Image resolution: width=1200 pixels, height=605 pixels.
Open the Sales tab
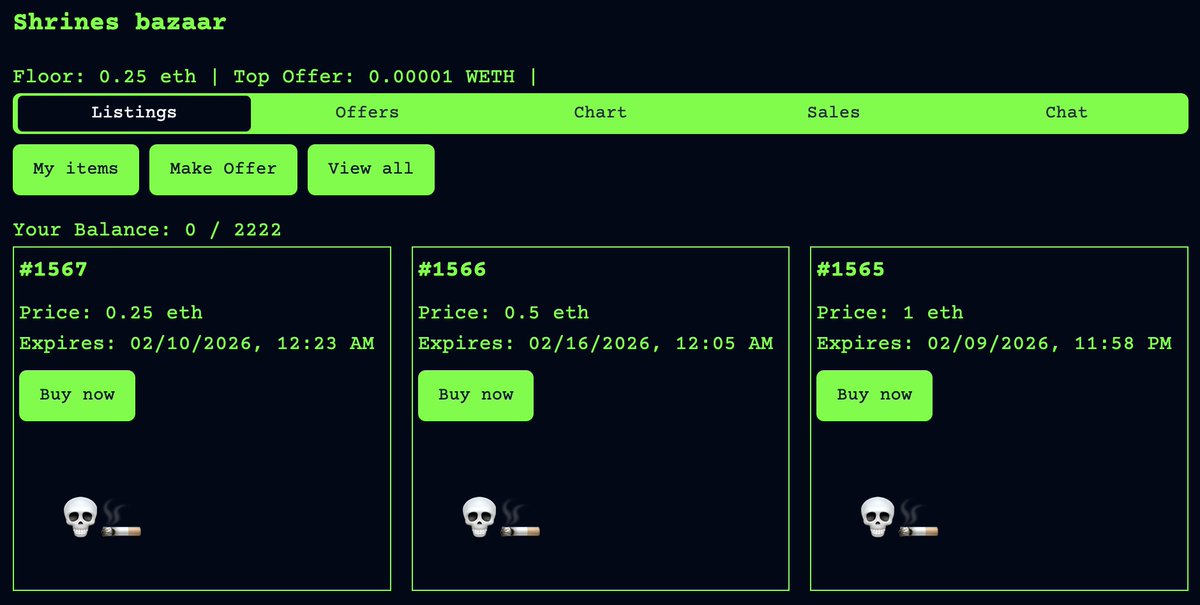coord(833,113)
